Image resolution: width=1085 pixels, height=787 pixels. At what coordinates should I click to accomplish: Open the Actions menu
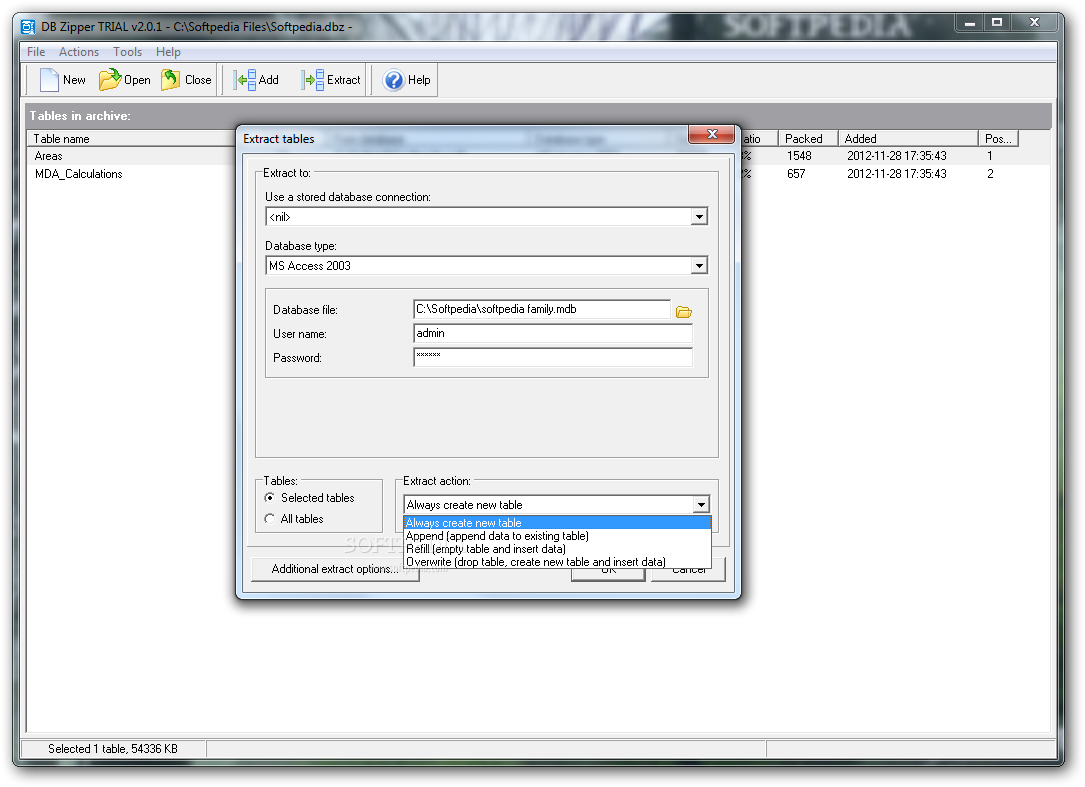coord(79,52)
